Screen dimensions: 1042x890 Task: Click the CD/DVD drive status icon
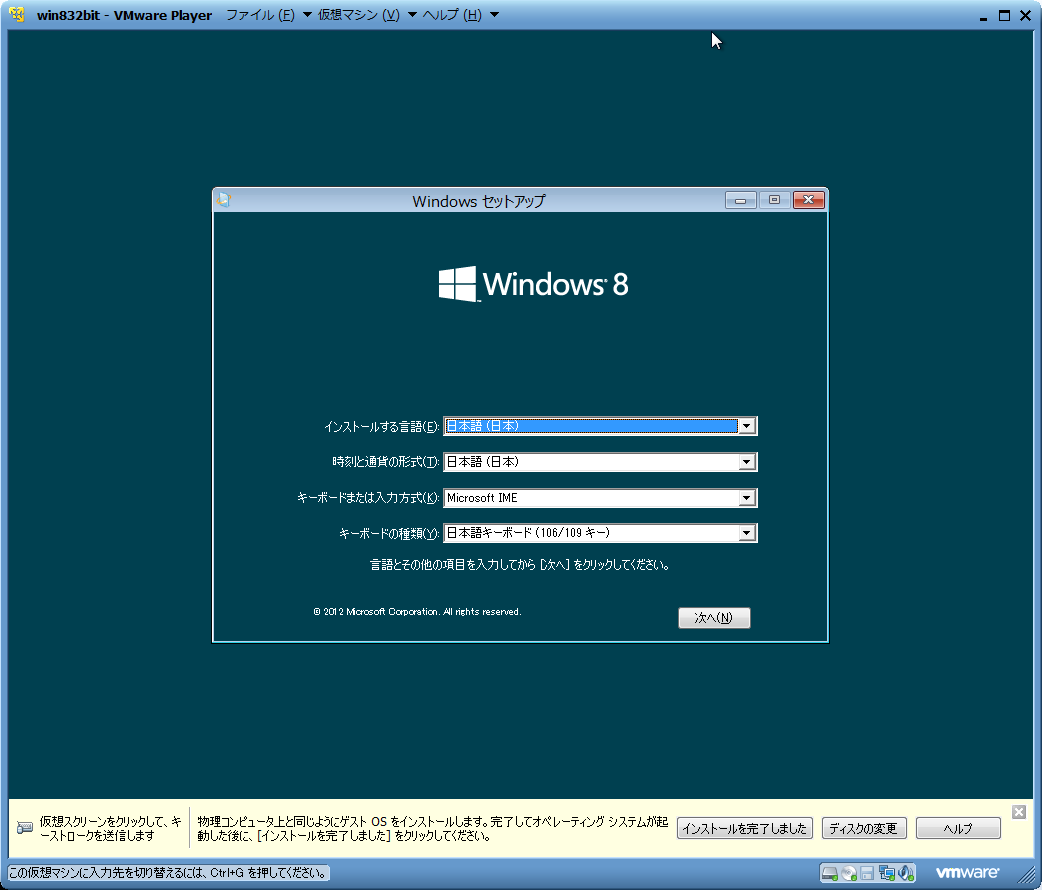click(x=849, y=873)
